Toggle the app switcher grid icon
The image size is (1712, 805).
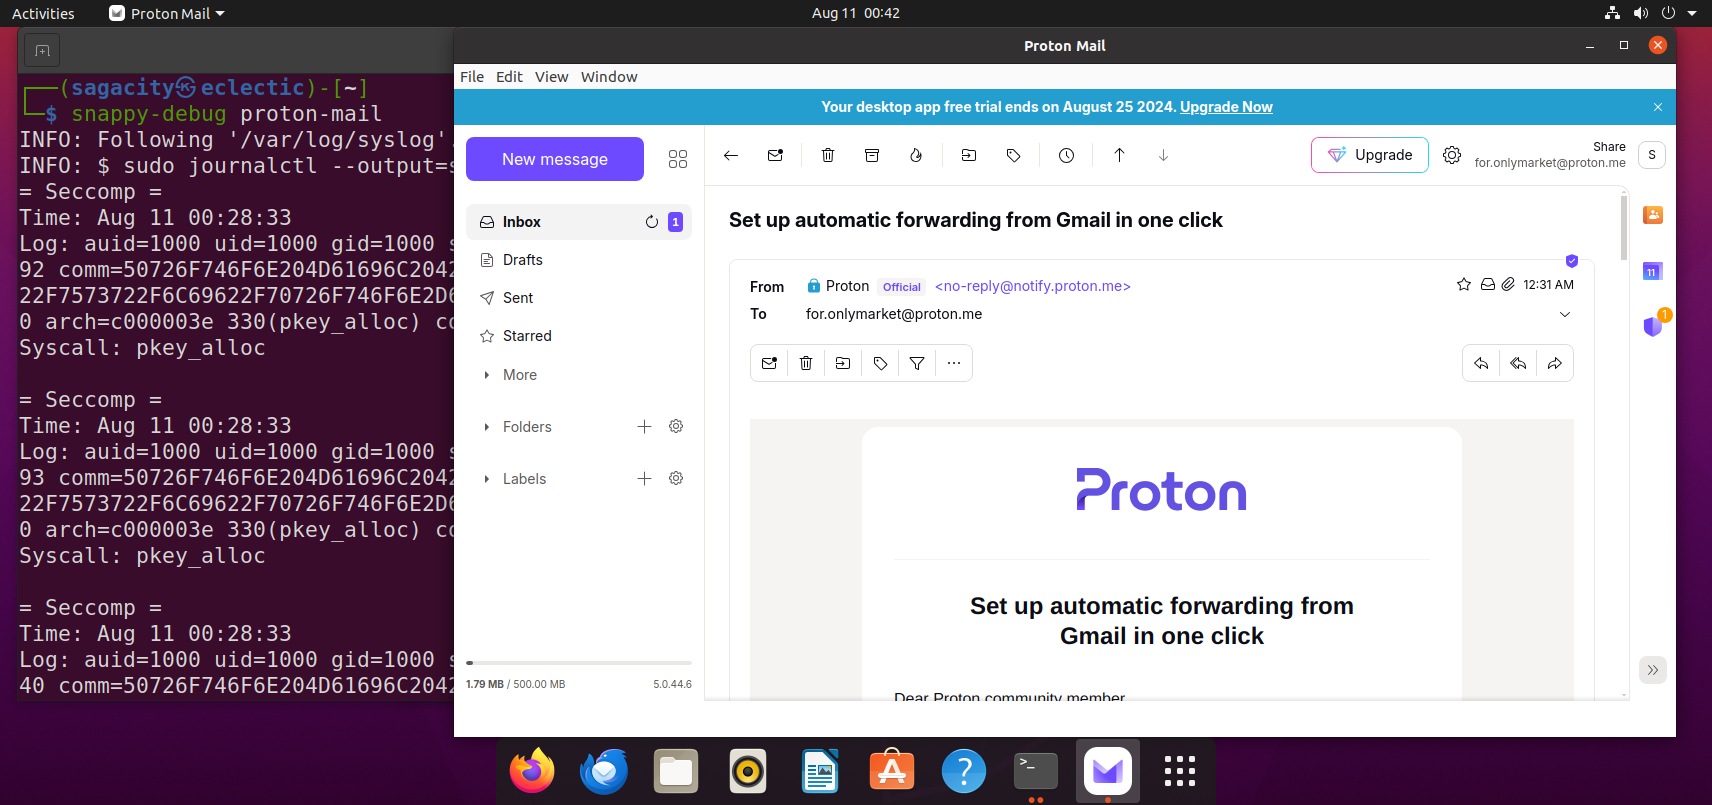[x=678, y=159]
